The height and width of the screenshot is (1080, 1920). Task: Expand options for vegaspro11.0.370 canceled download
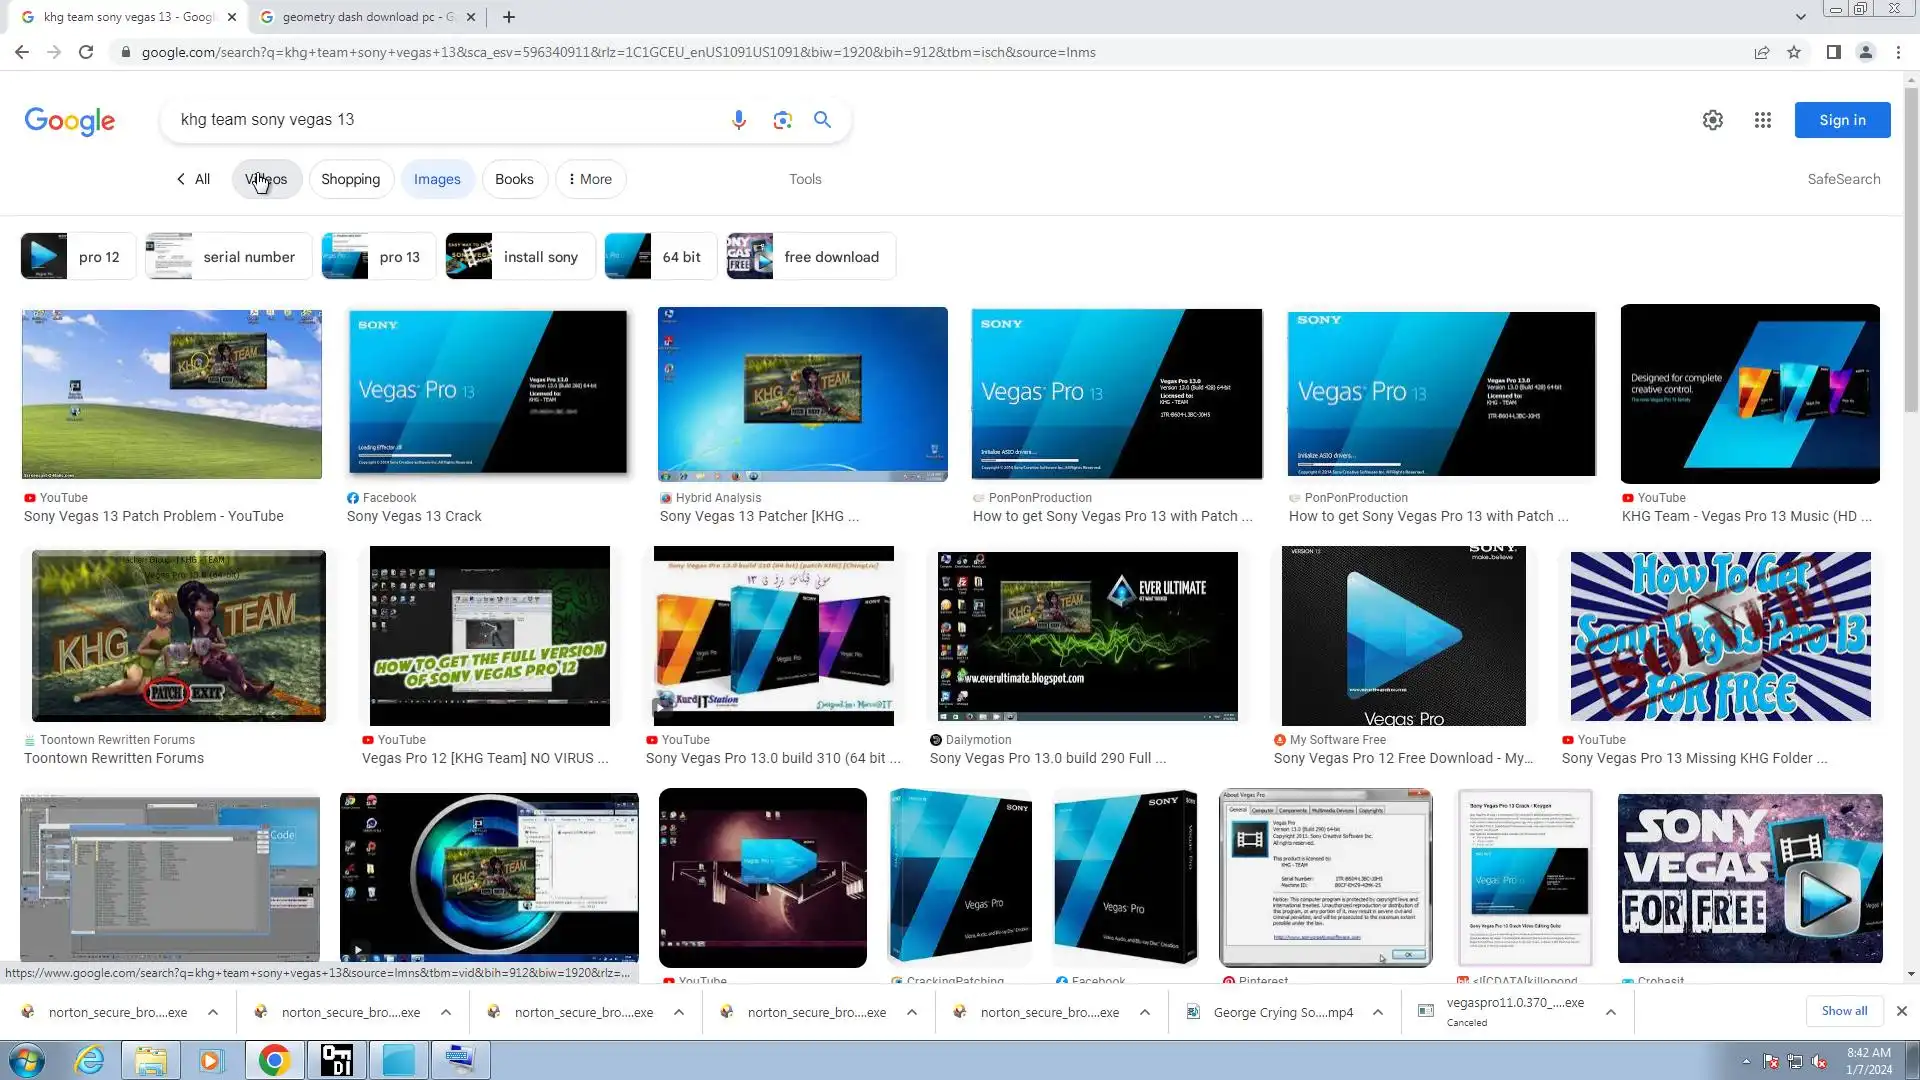(x=1610, y=1012)
